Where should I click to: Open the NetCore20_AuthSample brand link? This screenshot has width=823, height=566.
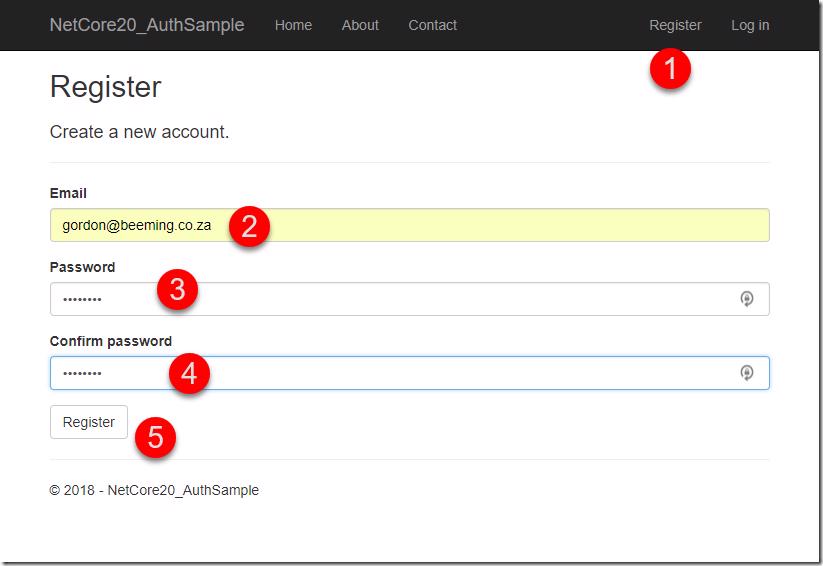coord(147,25)
